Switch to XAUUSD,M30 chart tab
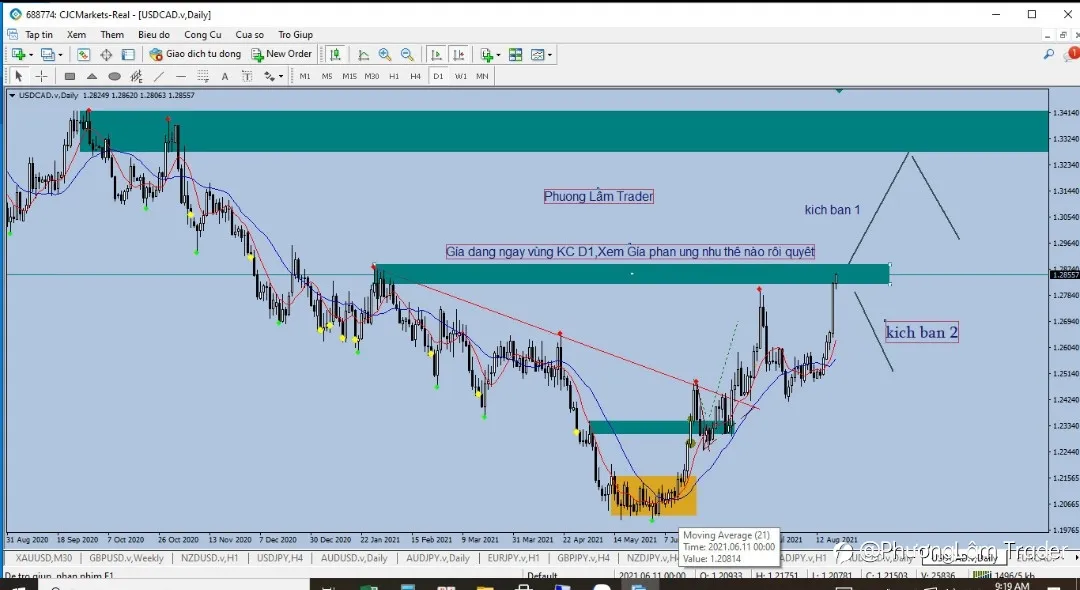 (43, 558)
